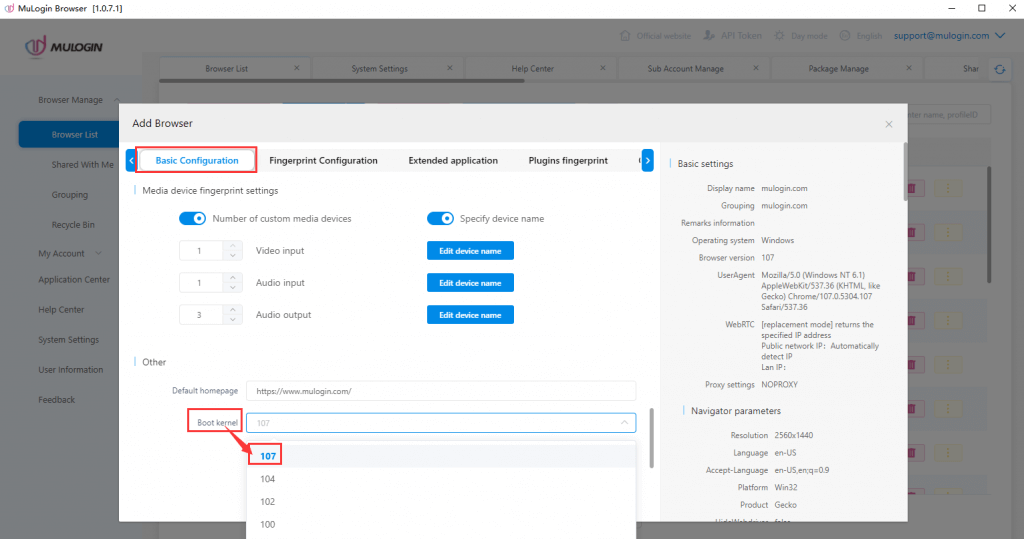Collapse Browser Manage sidebar section
1024x539 pixels.
(x=78, y=100)
